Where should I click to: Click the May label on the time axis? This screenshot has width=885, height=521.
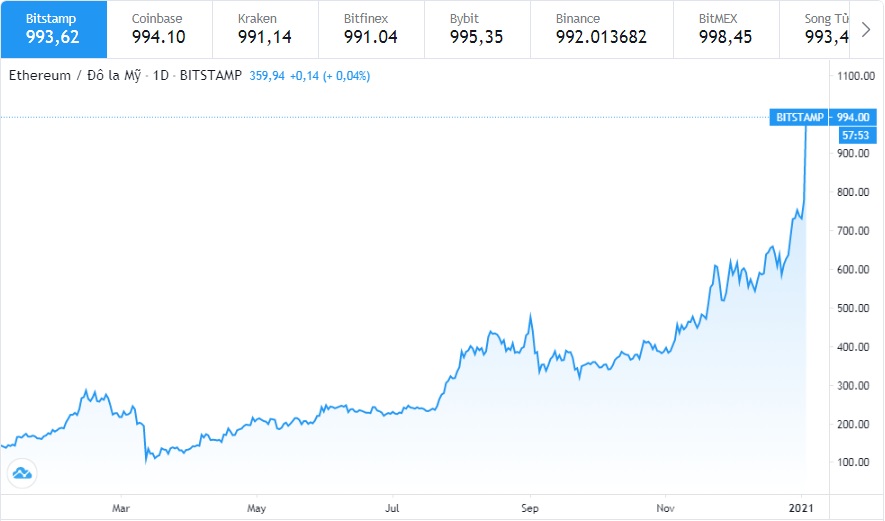[x=256, y=508]
